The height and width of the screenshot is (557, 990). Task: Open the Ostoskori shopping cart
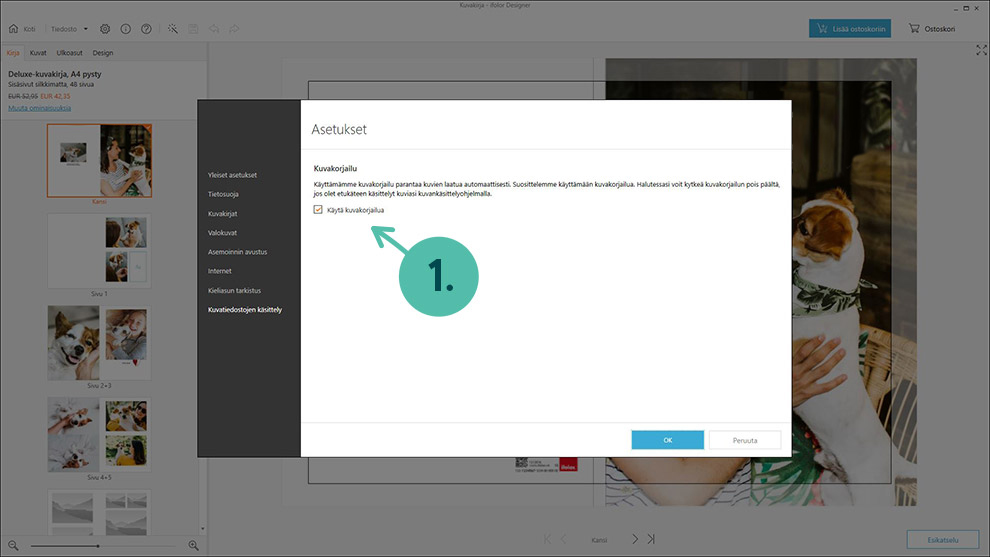coord(932,28)
